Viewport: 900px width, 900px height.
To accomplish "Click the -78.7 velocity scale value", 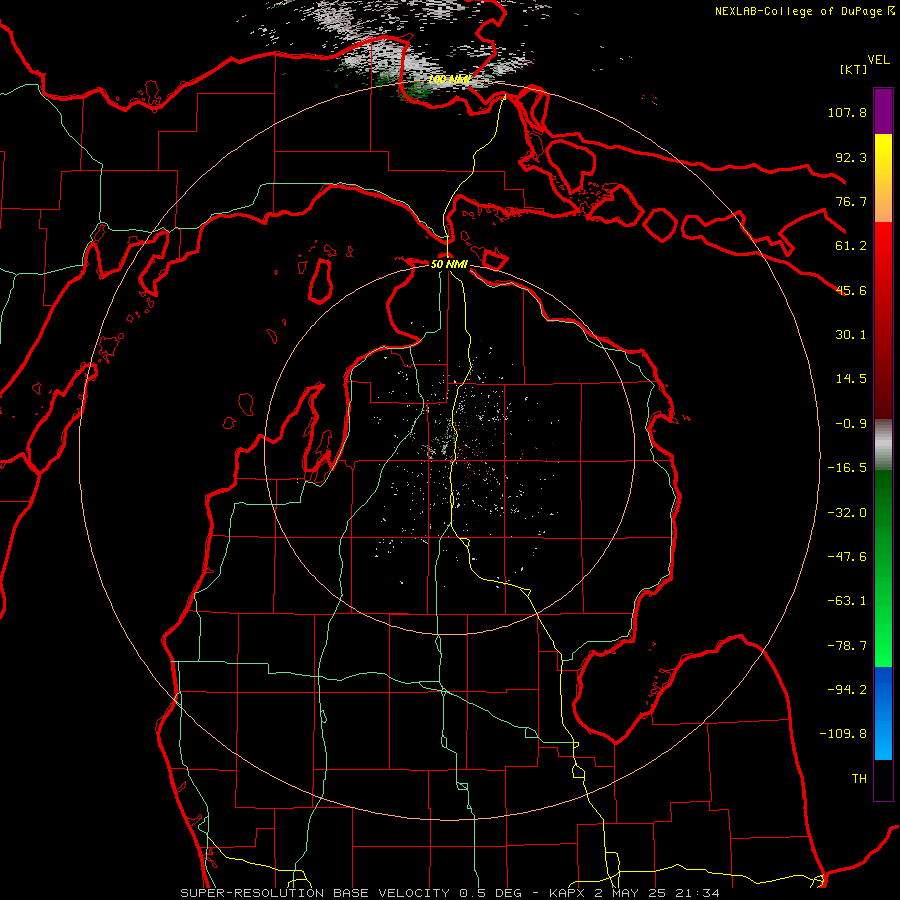I will [847, 646].
